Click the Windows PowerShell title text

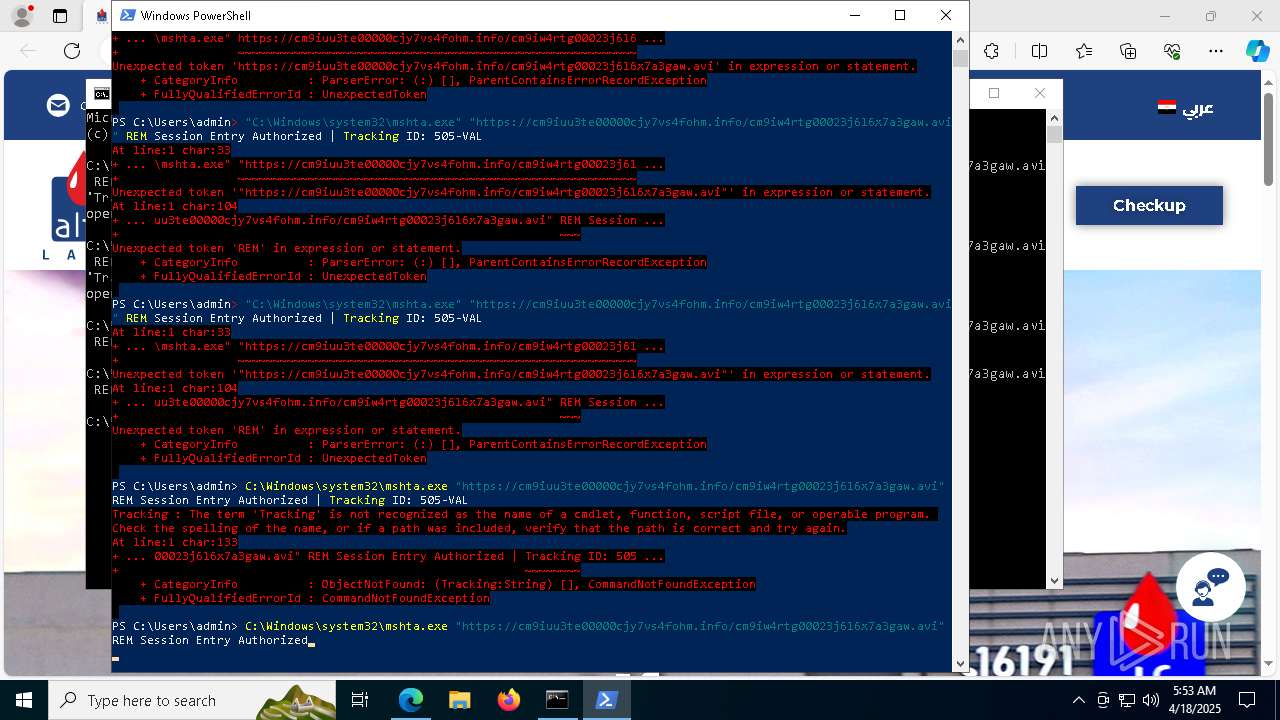click(x=196, y=15)
